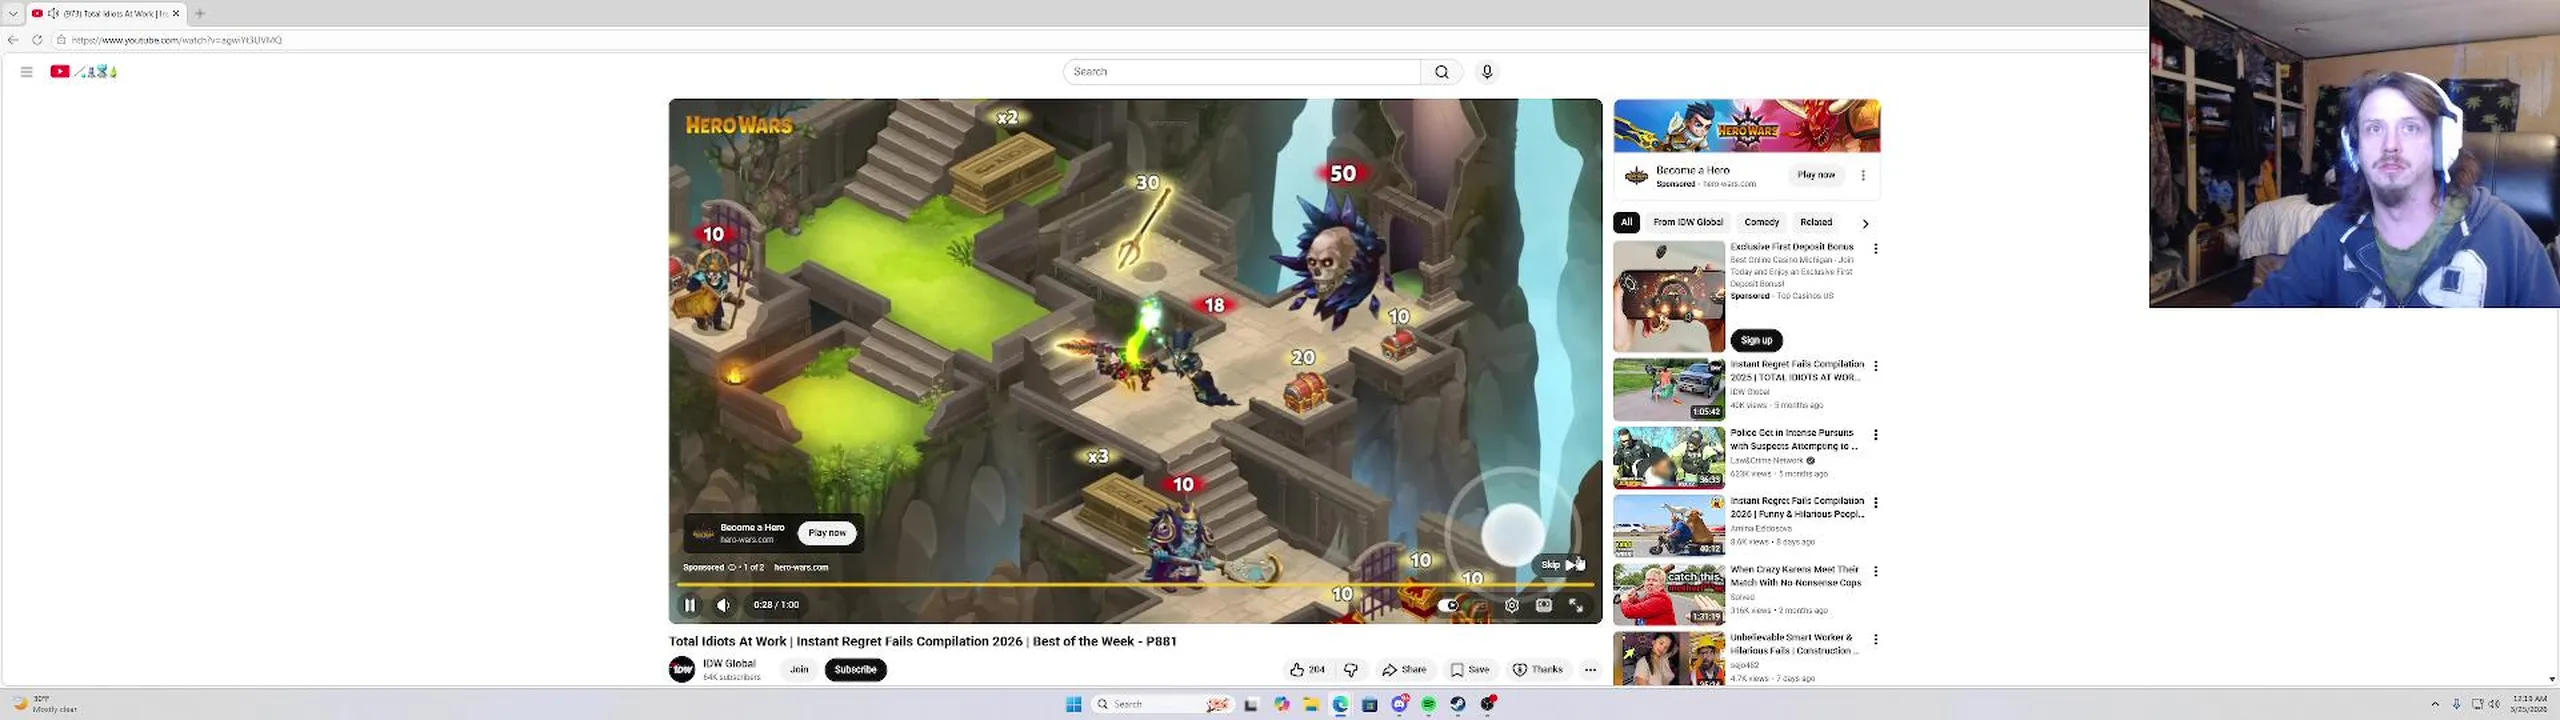Click the Windows taskbar search box
Image resolution: width=2560 pixels, height=720 pixels.
(x=1162, y=704)
